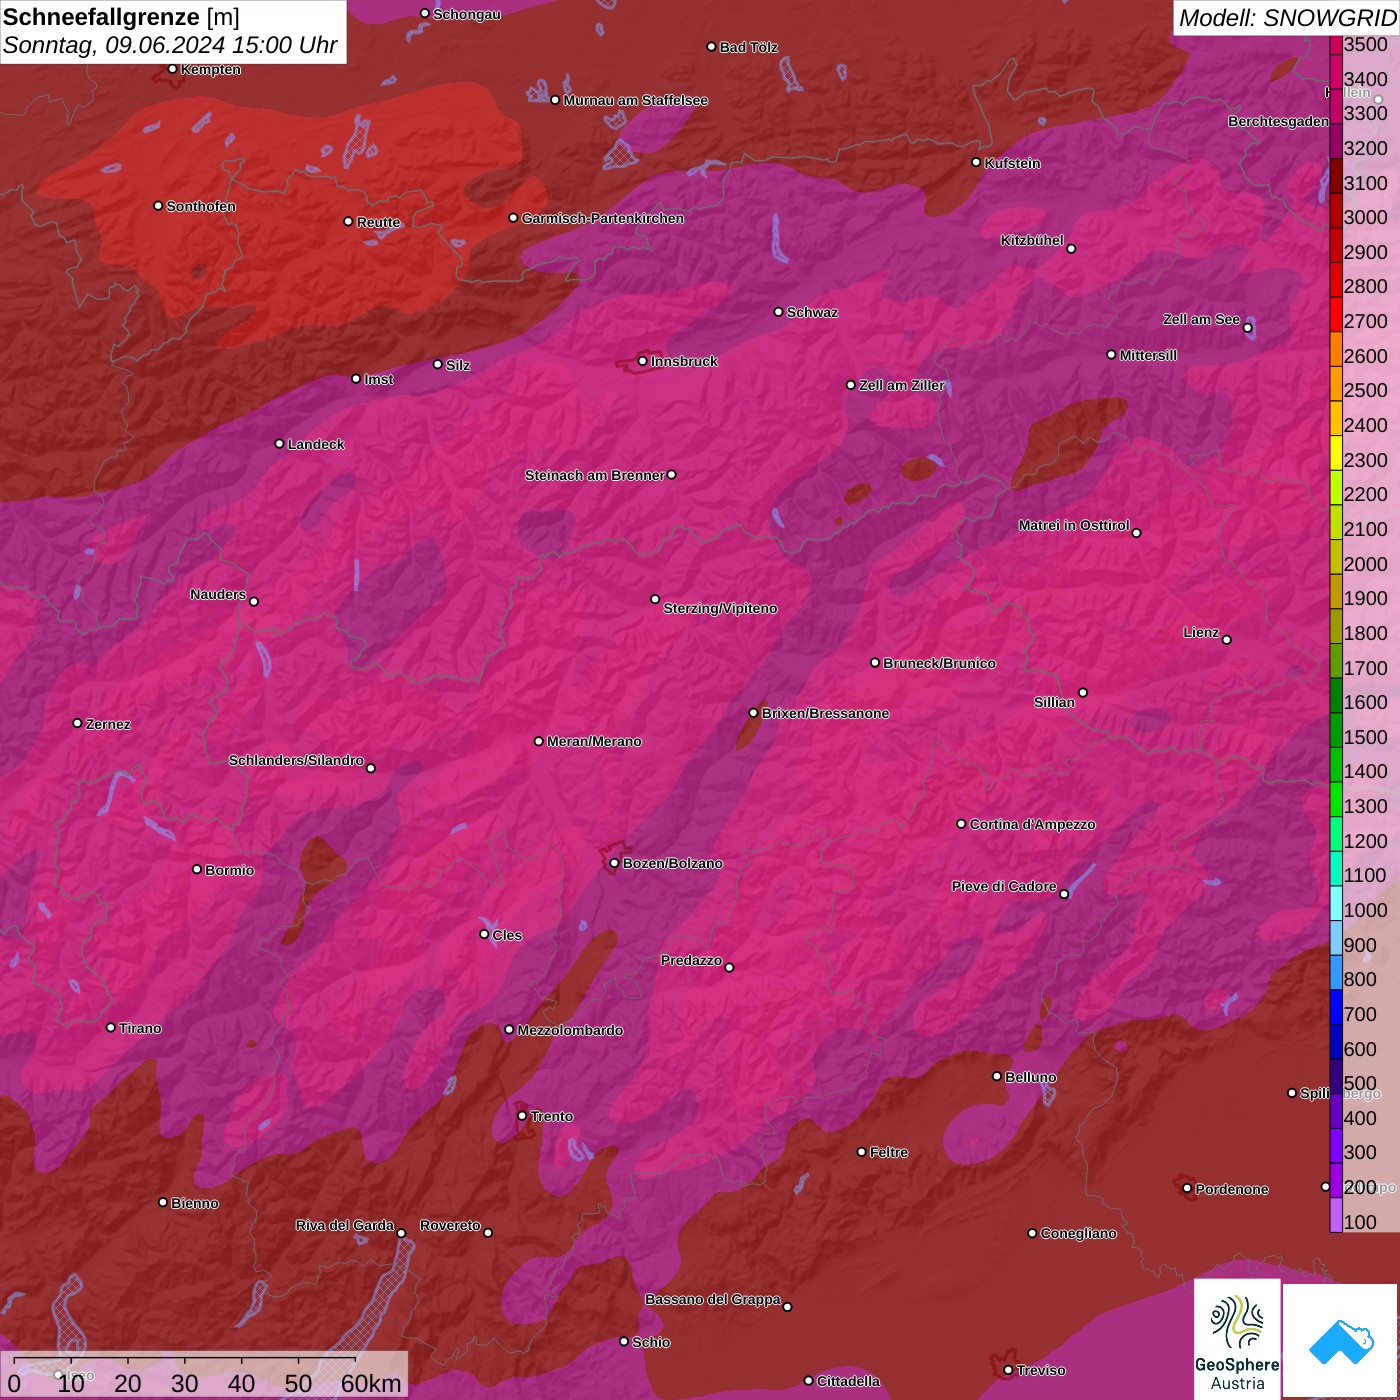
Task: Click the Cittadella label
Action: click(x=848, y=1381)
